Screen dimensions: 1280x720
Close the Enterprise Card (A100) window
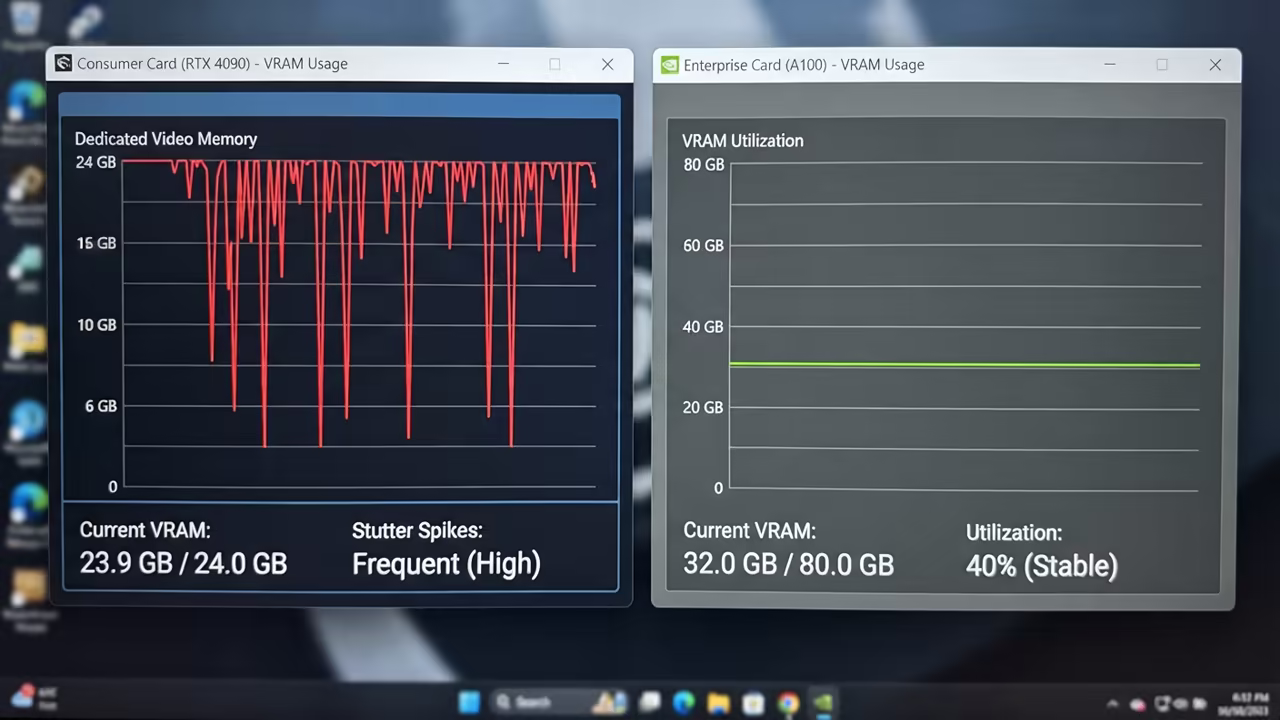point(1215,64)
